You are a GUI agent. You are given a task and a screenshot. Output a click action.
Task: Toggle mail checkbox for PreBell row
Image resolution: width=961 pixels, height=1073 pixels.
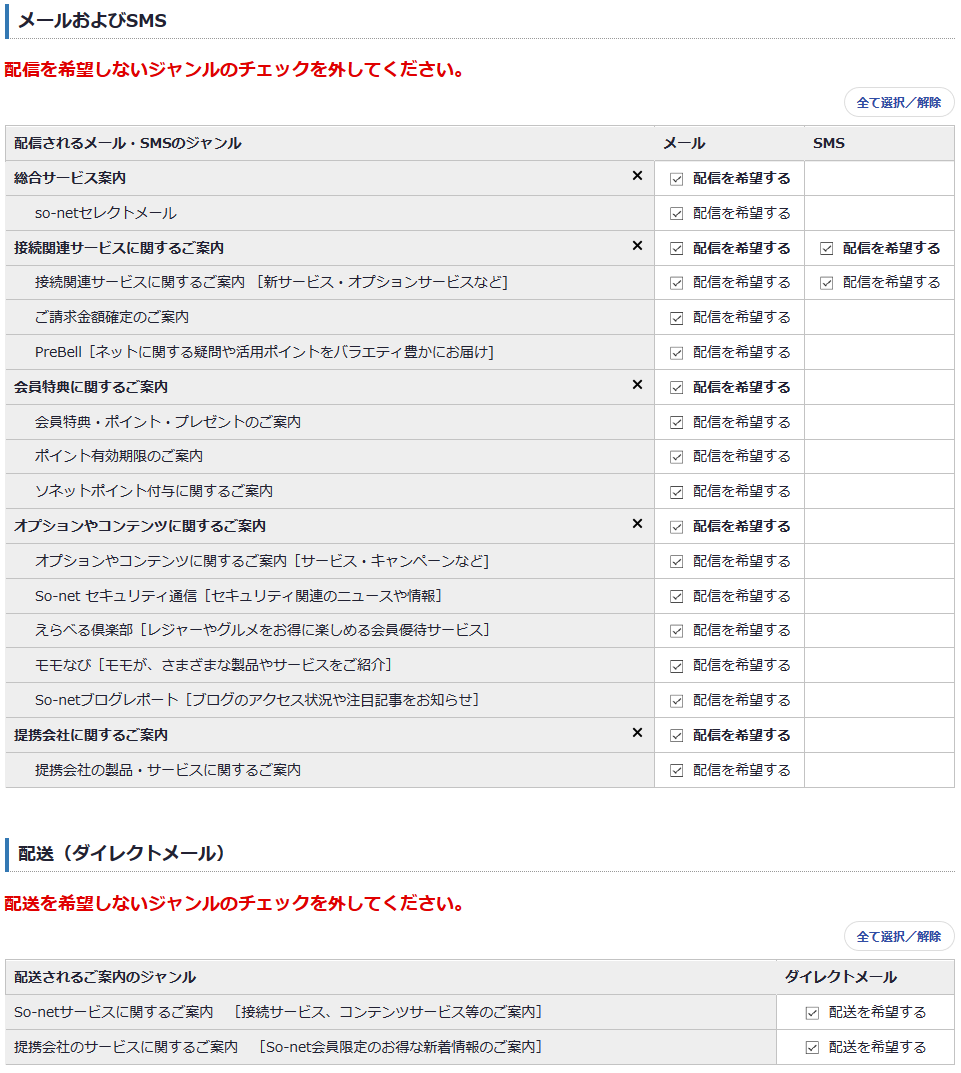tap(677, 353)
